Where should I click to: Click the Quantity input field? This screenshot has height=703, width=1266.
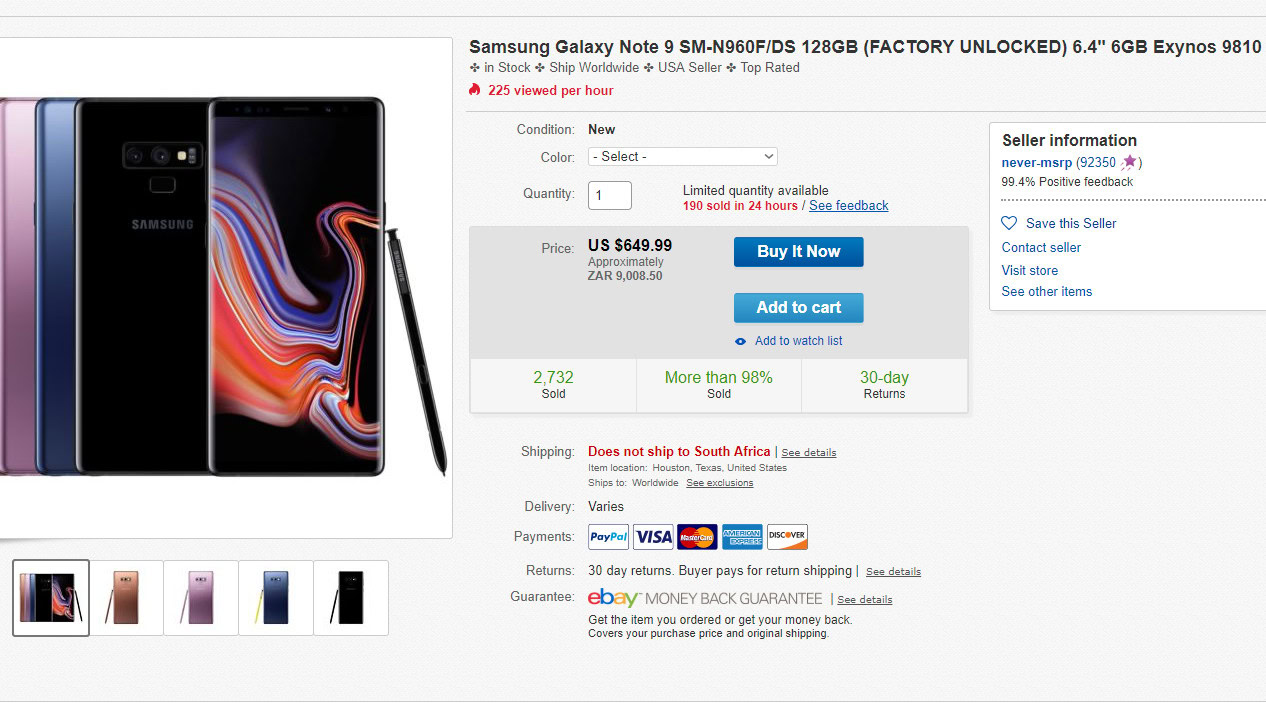coord(609,195)
